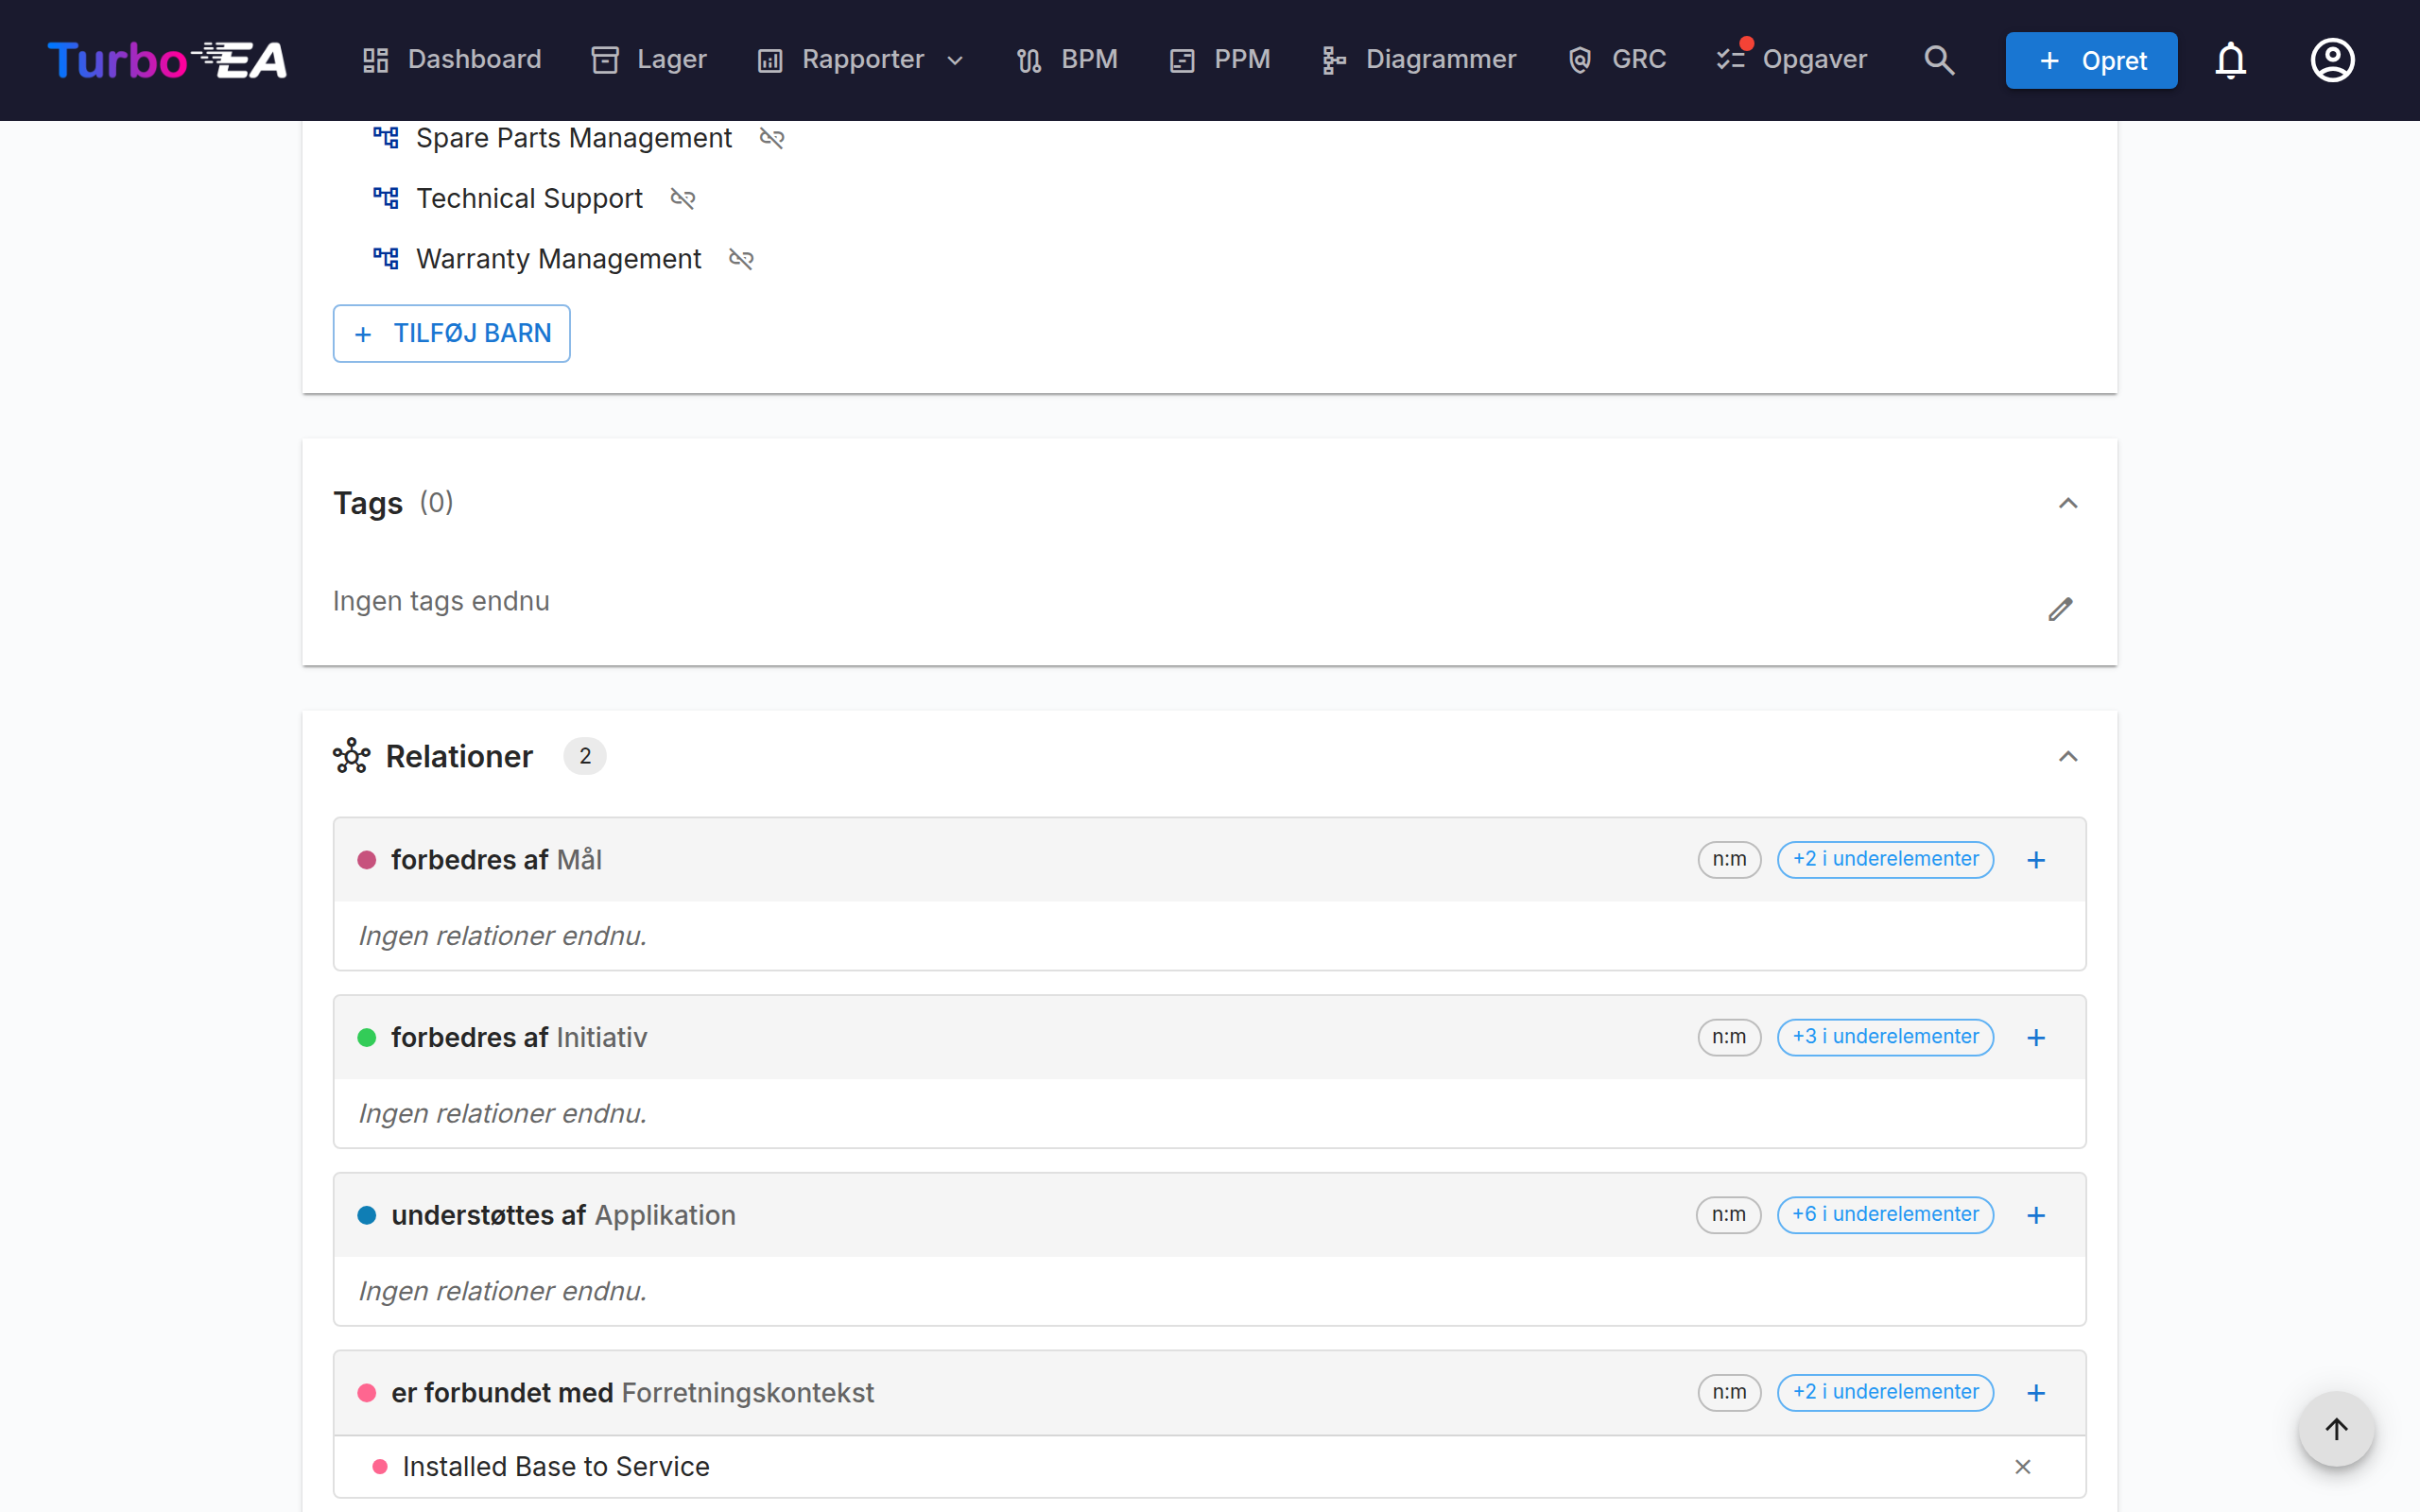The width and height of the screenshot is (2420, 1512).
Task: Click n:m badge for Mål relation
Action: pyautogui.click(x=1729, y=859)
